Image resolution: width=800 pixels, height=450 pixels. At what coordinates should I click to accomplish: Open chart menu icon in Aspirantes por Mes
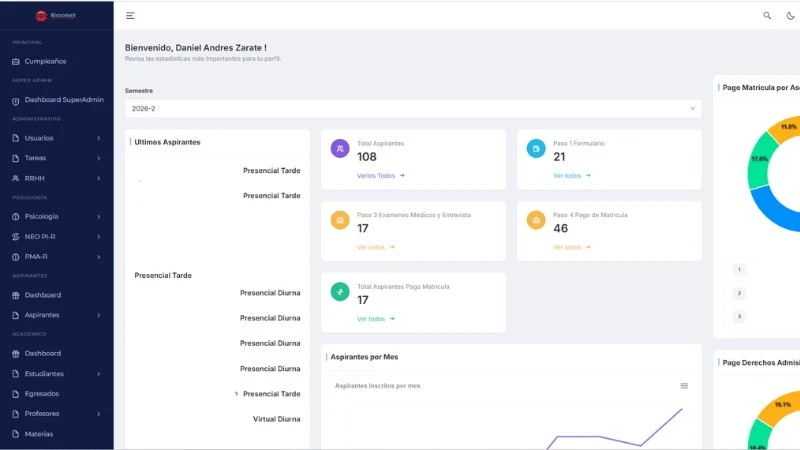pyautogui.click(x=684, y=385)
